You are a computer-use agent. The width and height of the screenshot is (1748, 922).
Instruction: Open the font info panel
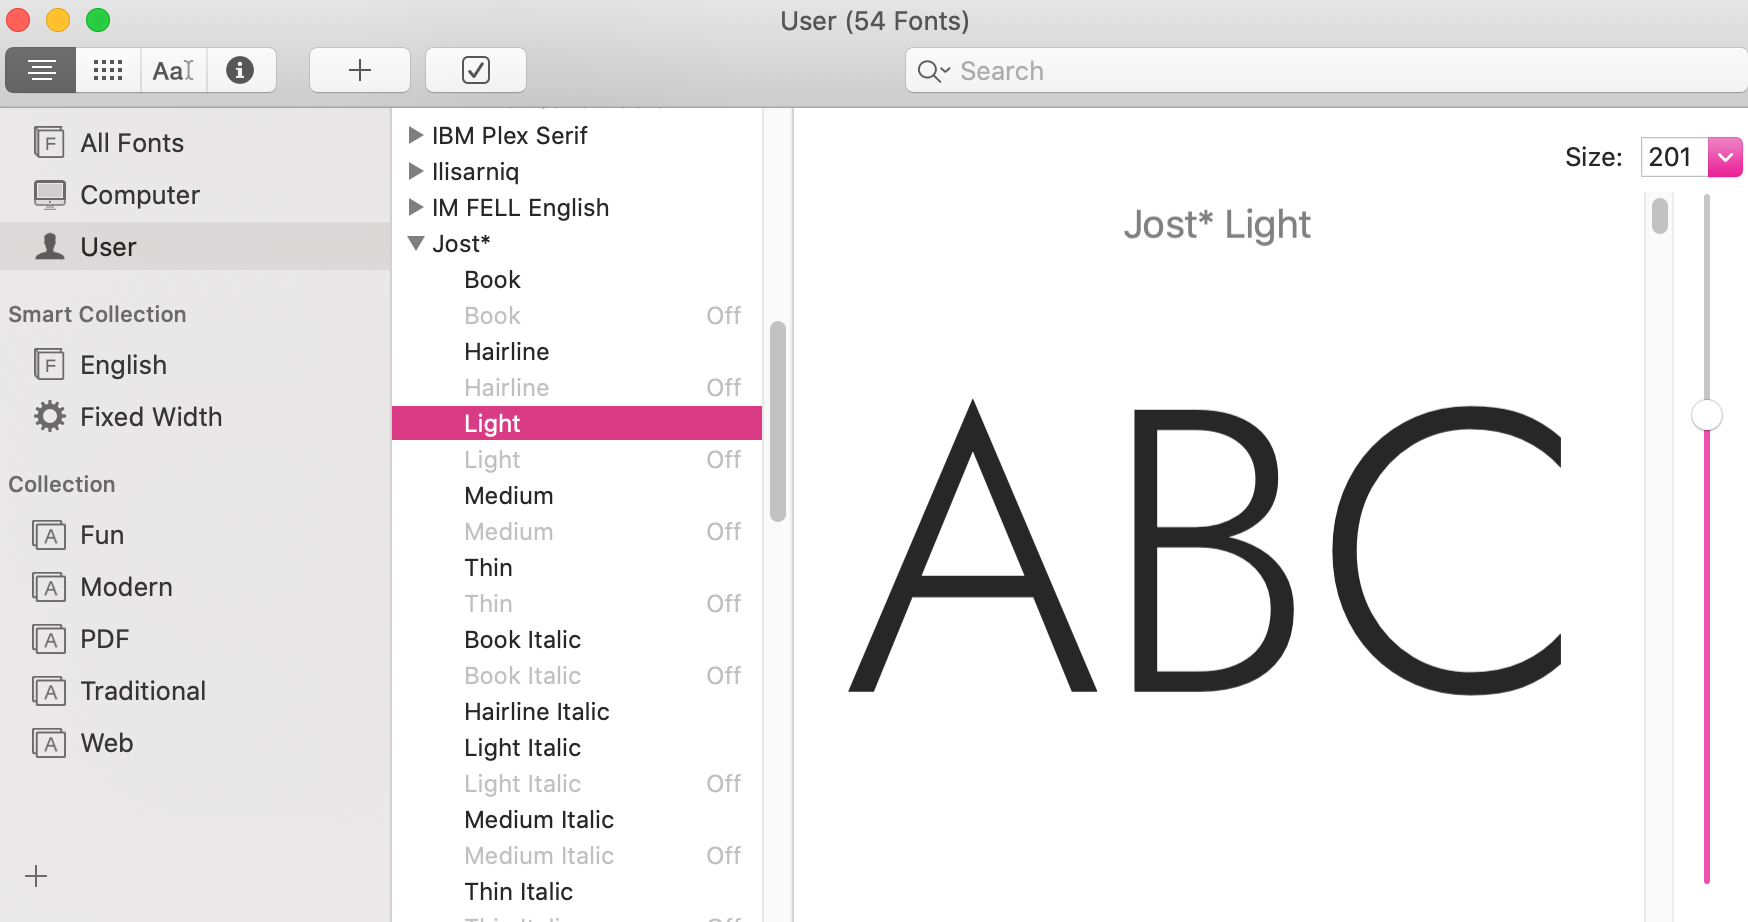(x=241, y=70)
